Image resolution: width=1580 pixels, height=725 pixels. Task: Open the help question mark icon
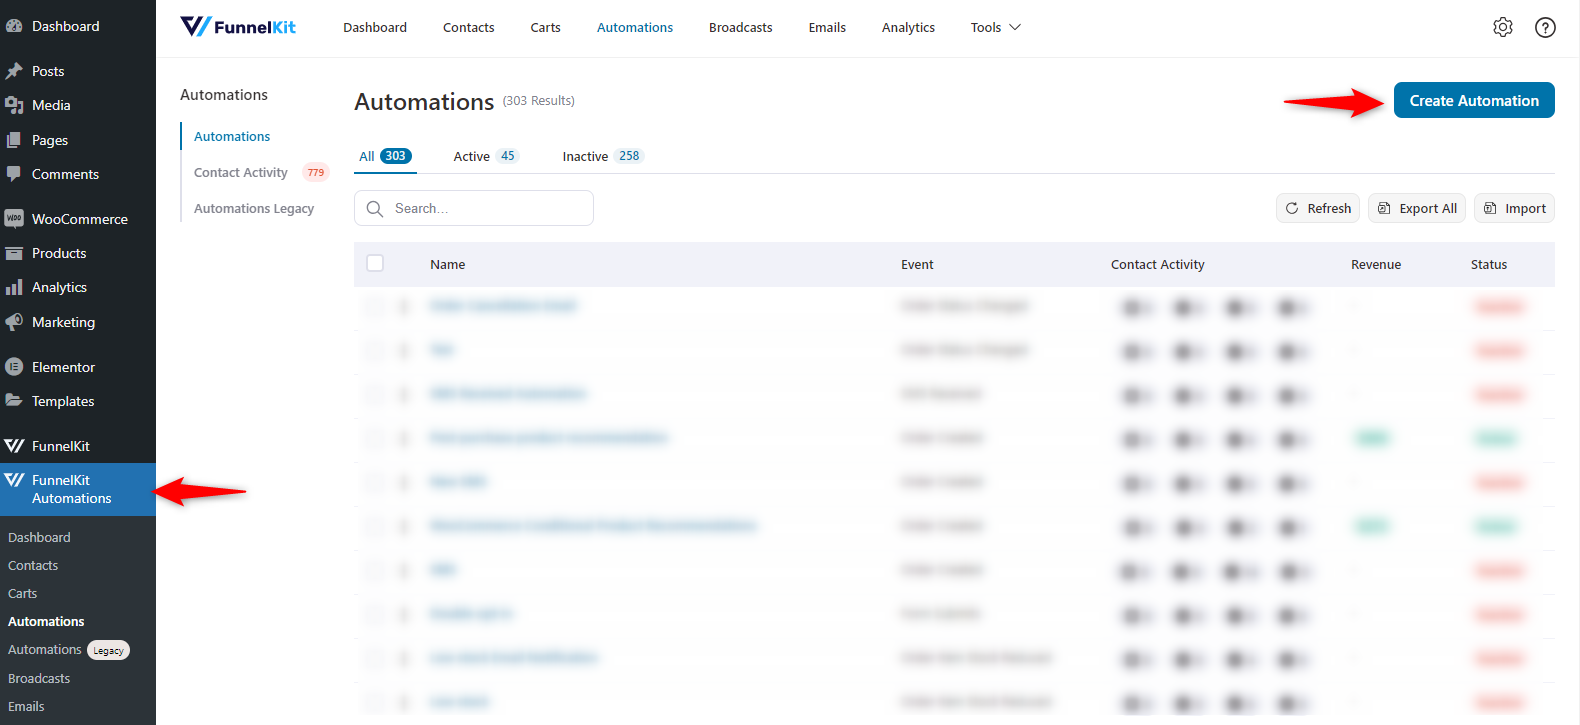point(1545,27)
